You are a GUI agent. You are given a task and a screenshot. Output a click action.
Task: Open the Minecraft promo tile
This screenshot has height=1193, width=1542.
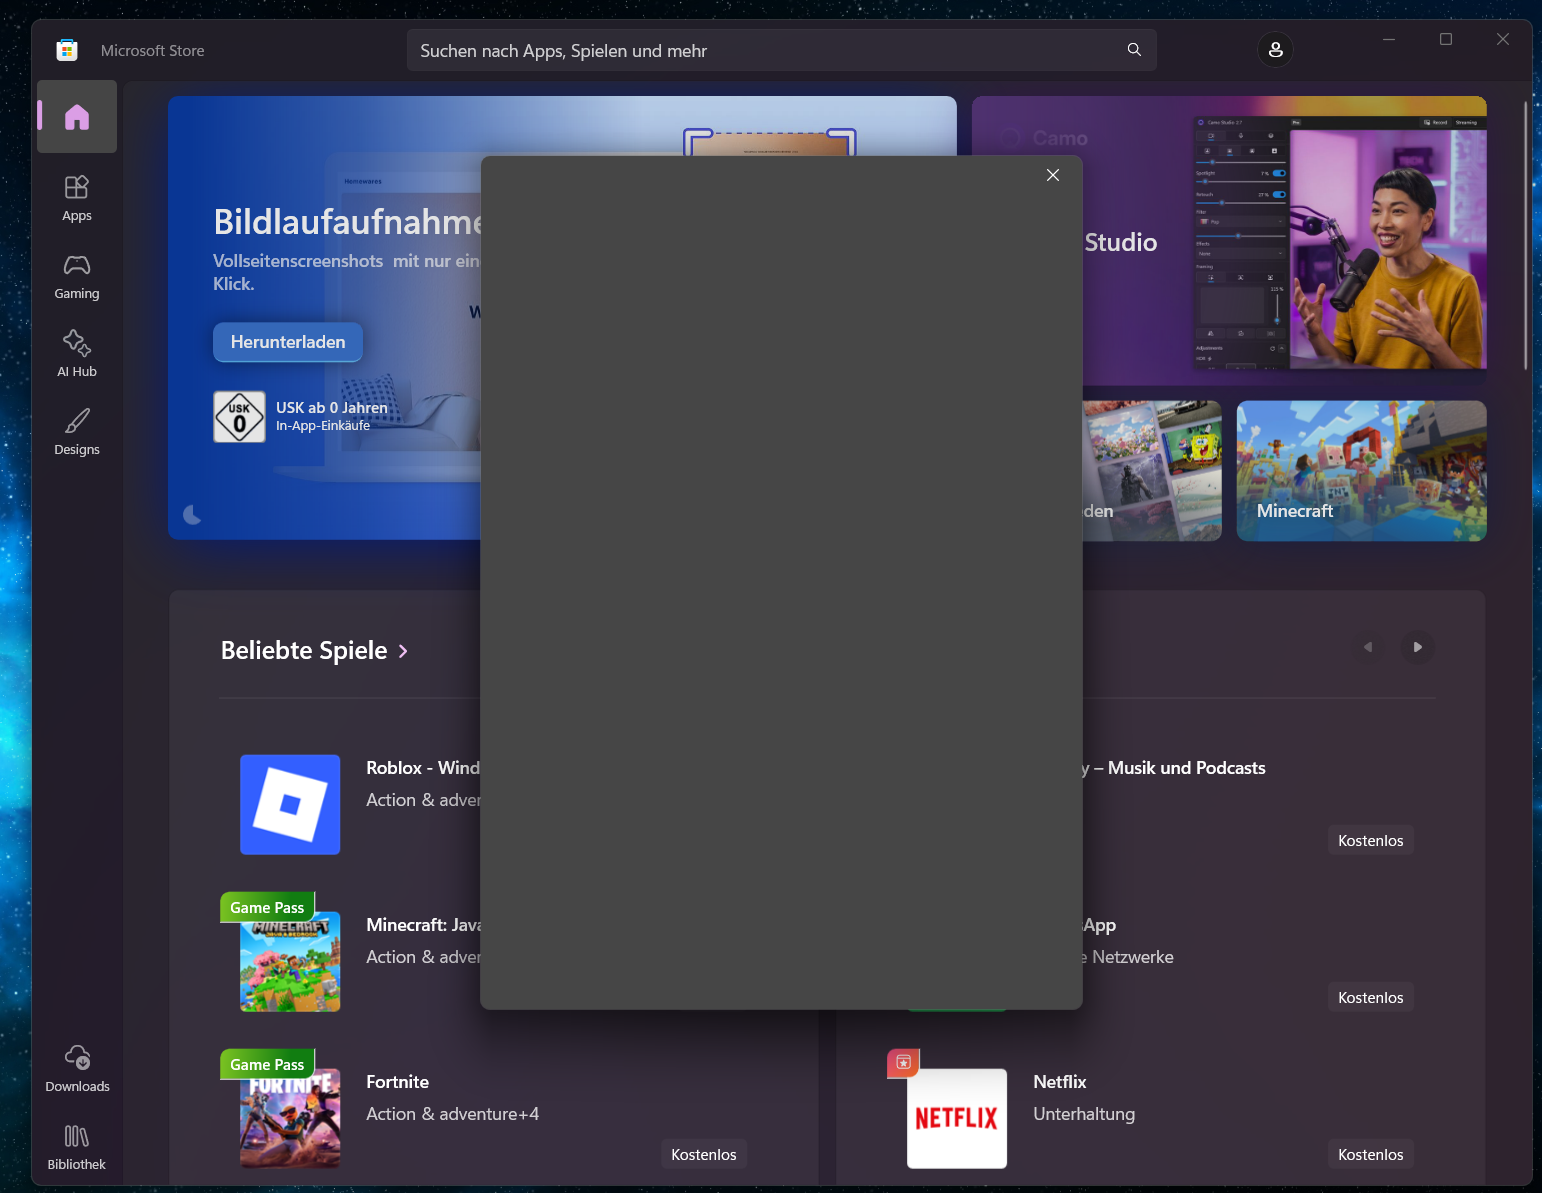pos(1361,471)
